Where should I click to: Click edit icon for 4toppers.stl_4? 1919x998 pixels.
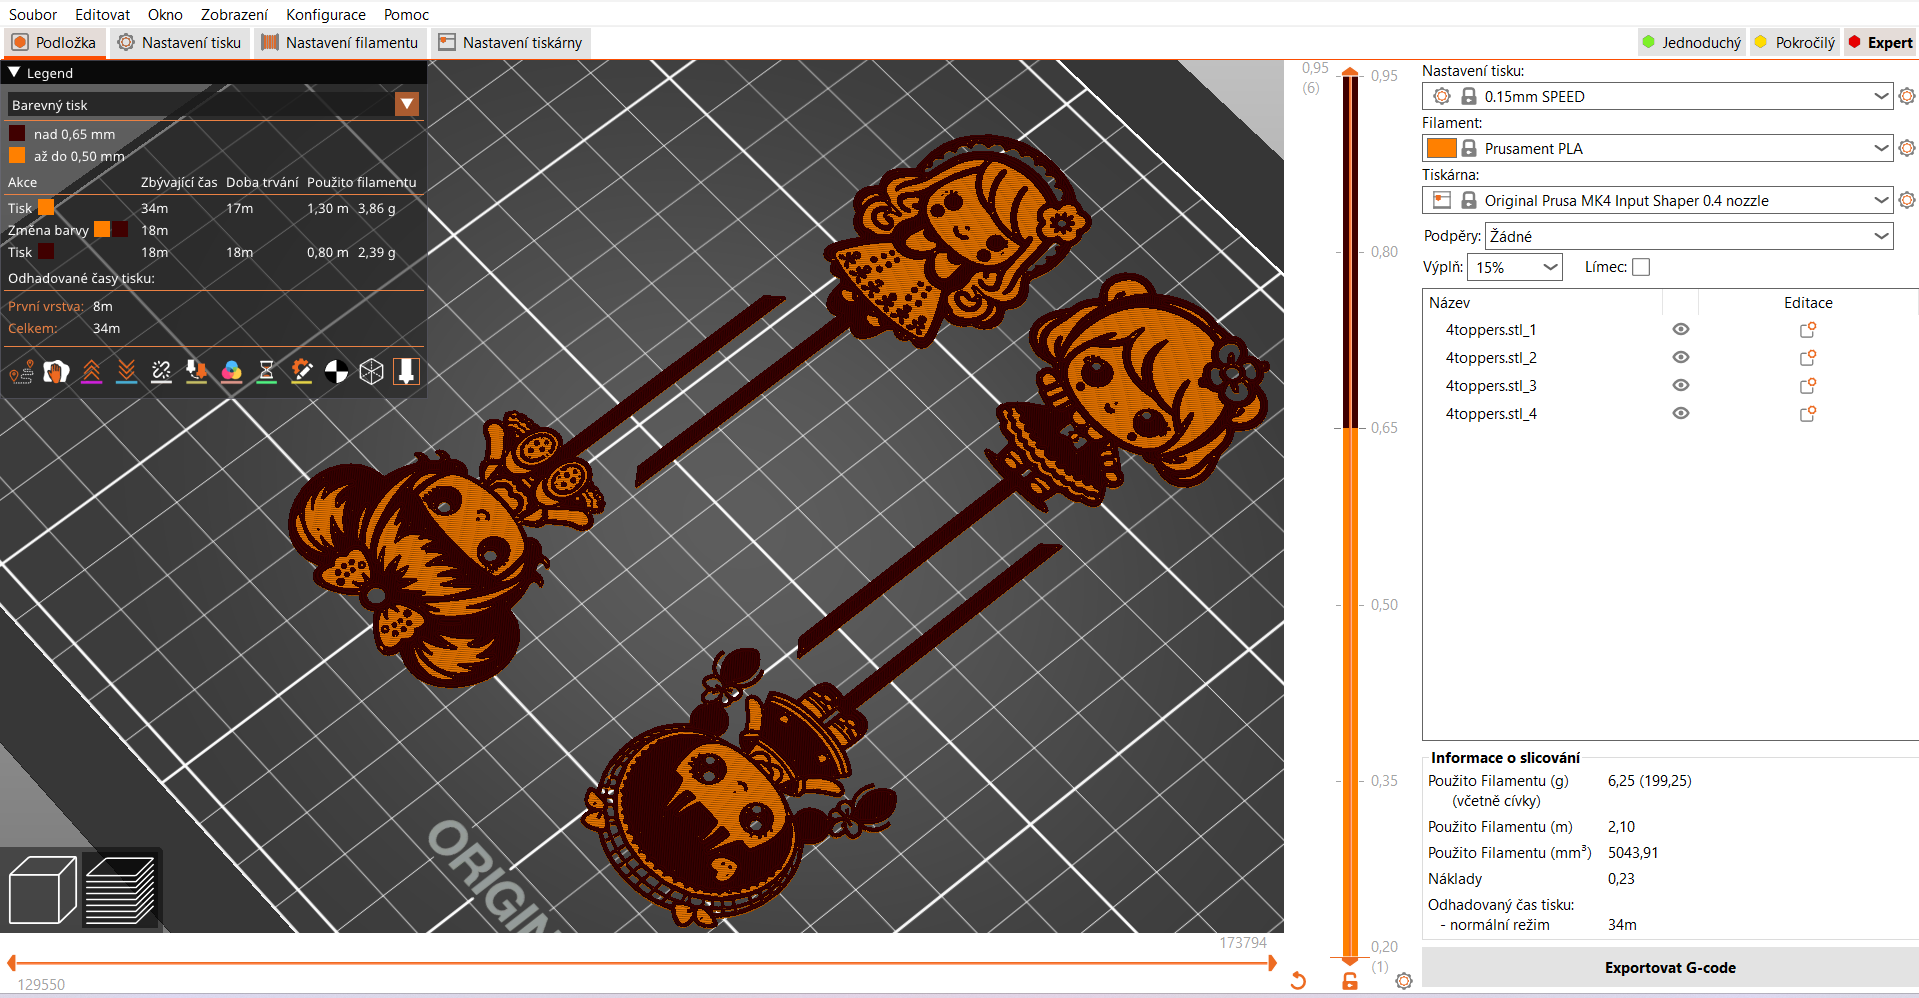pyautogui.click(x=1808, y=414)
